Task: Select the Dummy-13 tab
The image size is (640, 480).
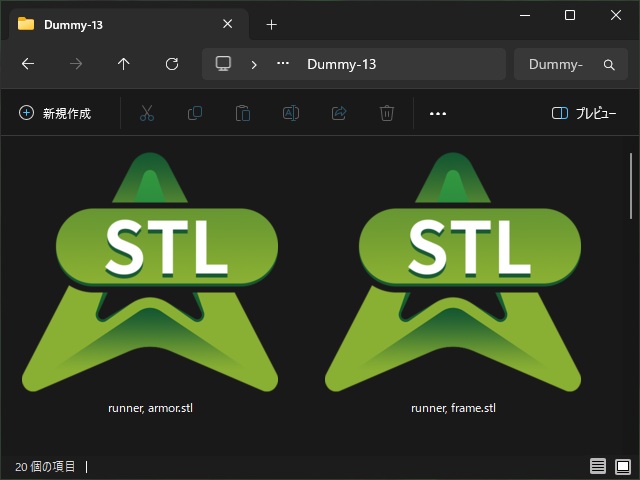Action: [129, 24]
